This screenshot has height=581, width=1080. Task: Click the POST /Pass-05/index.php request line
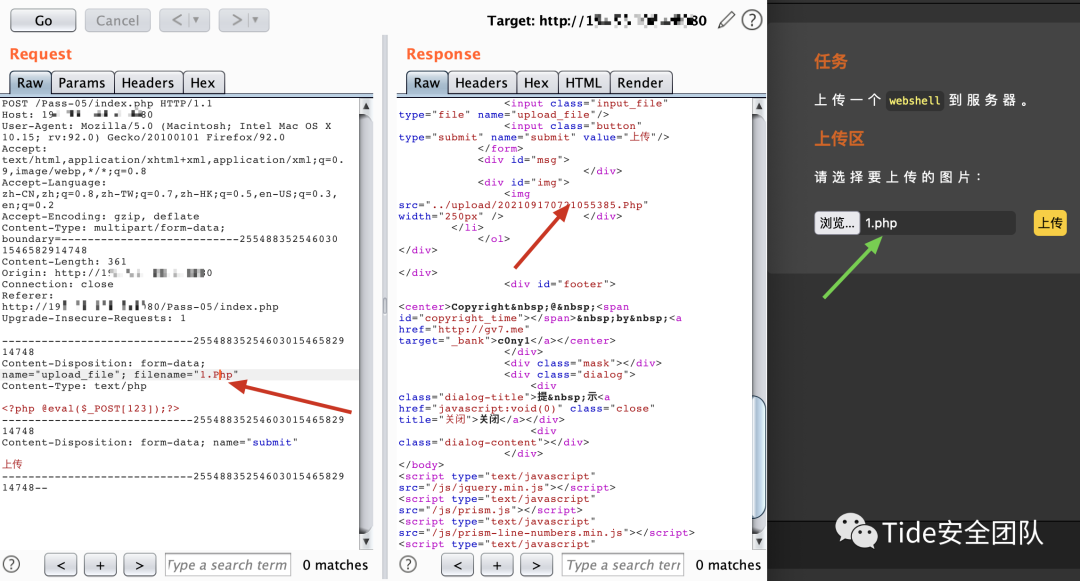pyautogui.click(x=107, y=104)
